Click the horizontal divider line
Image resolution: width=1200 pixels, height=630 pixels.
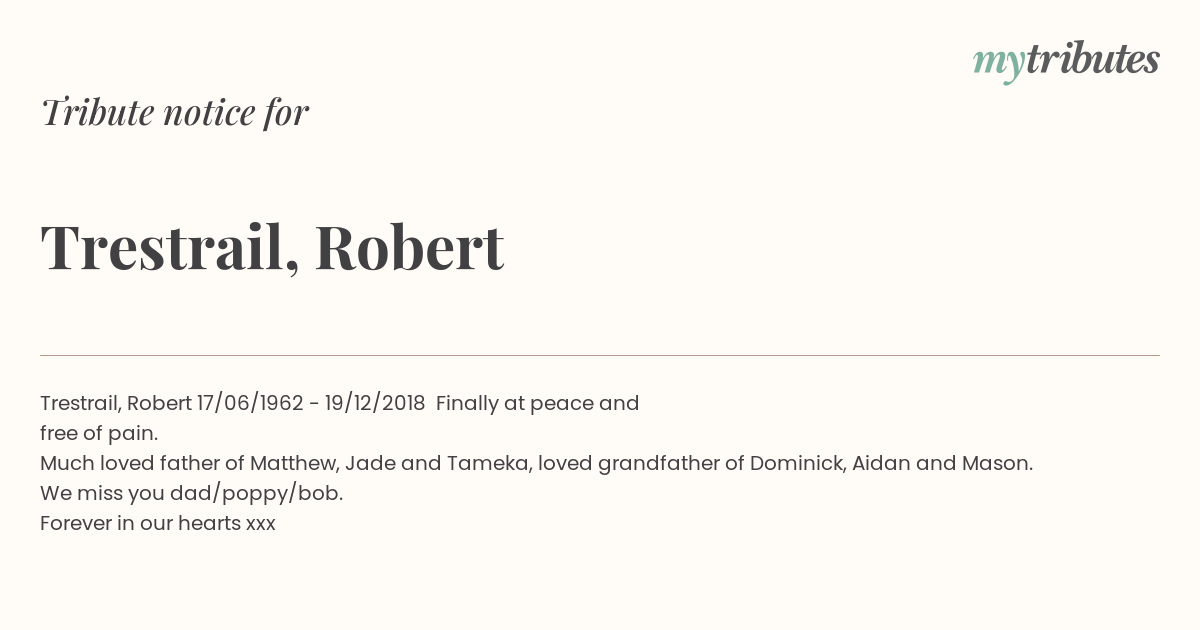[x=600, y=355]
